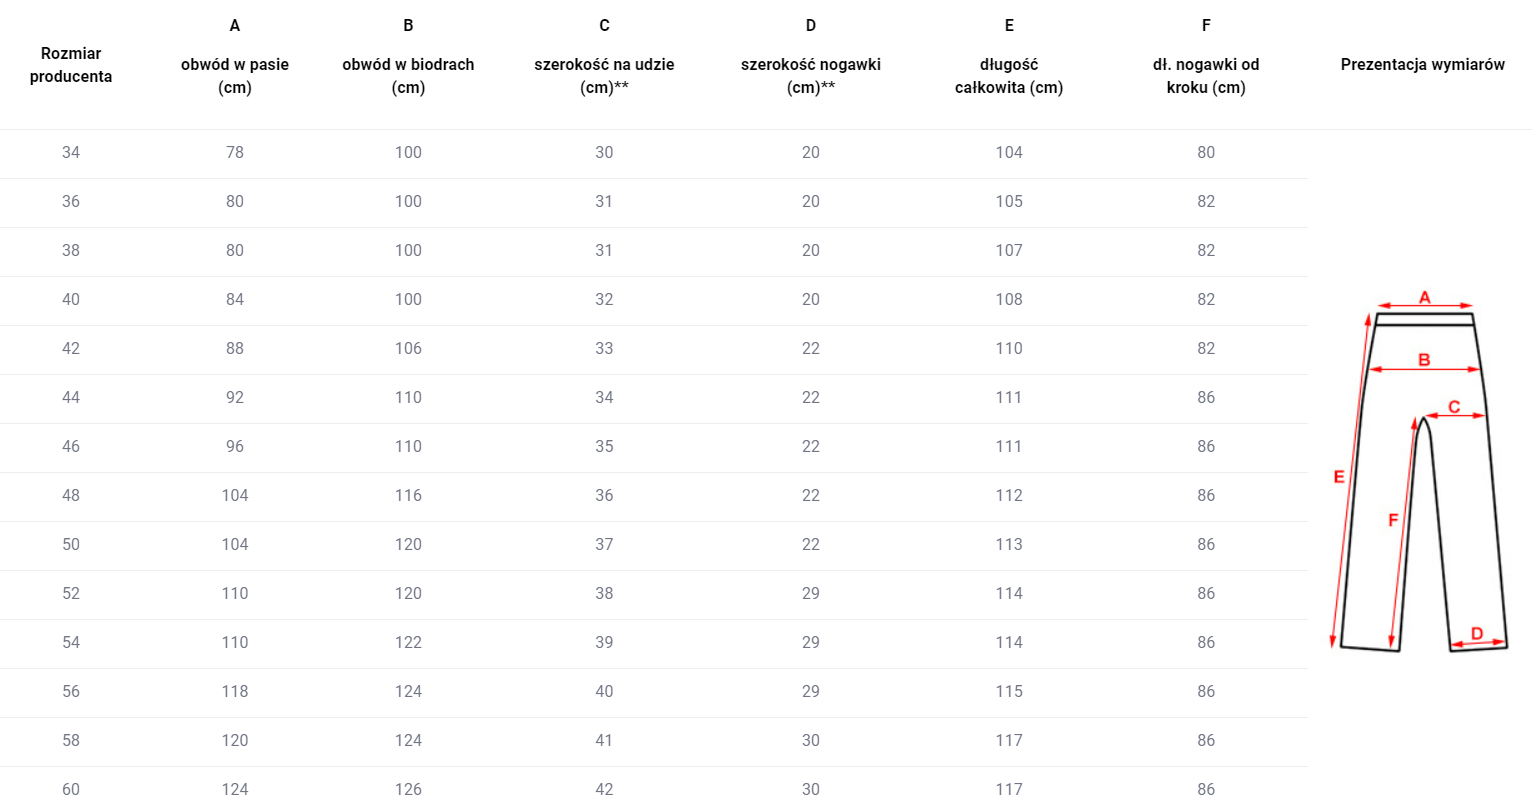1532x812 pixels.
Task: Click the 'Rozmiar producenta' column header
Action: click(71, 65)
